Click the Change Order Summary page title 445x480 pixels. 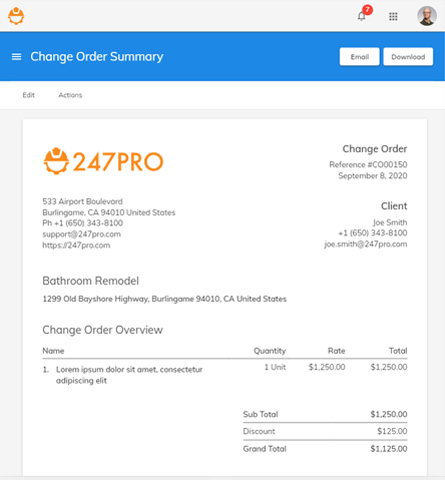(x=97, y=57)
